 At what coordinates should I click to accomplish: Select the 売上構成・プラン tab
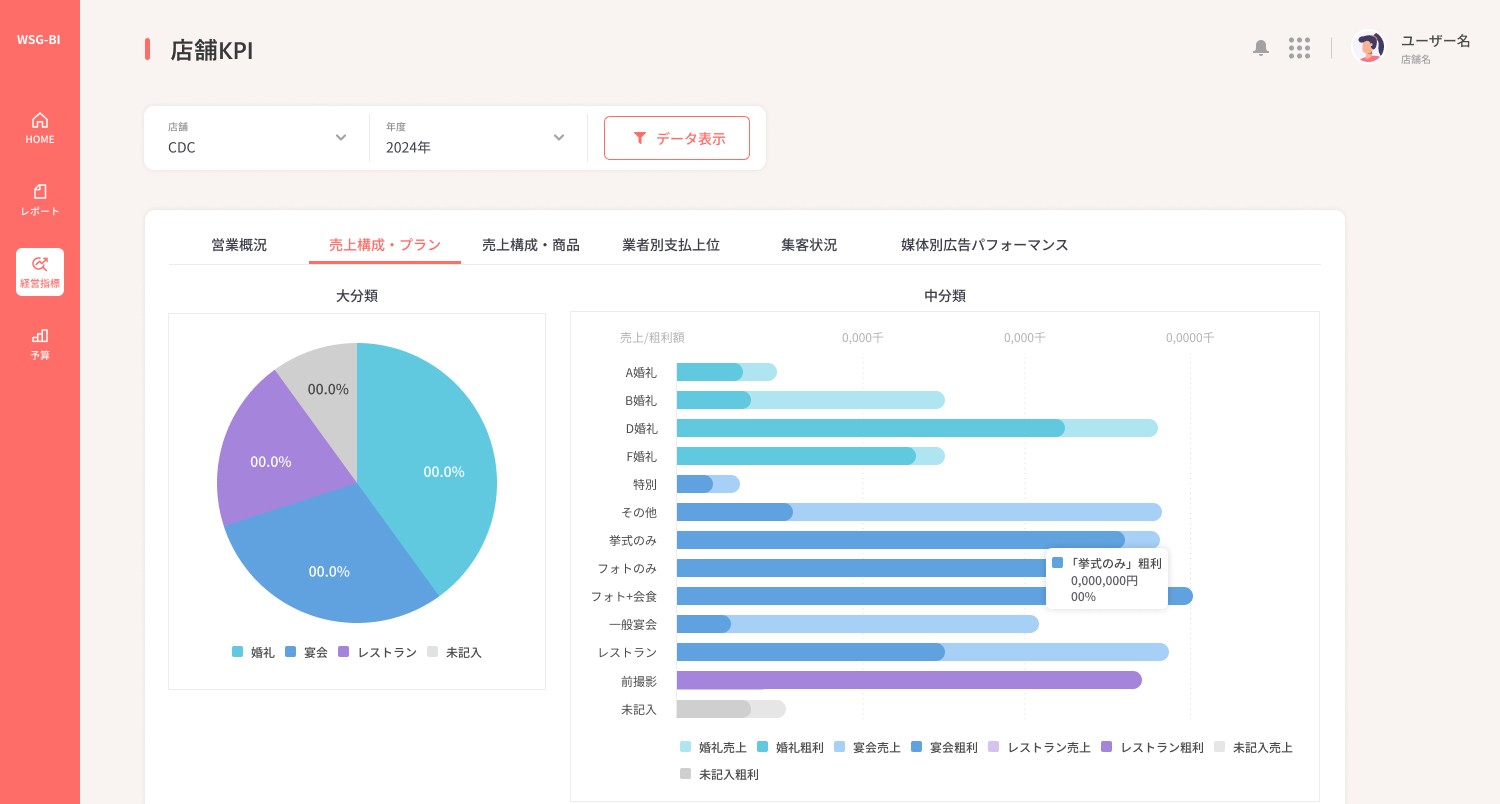coord(385,244)
